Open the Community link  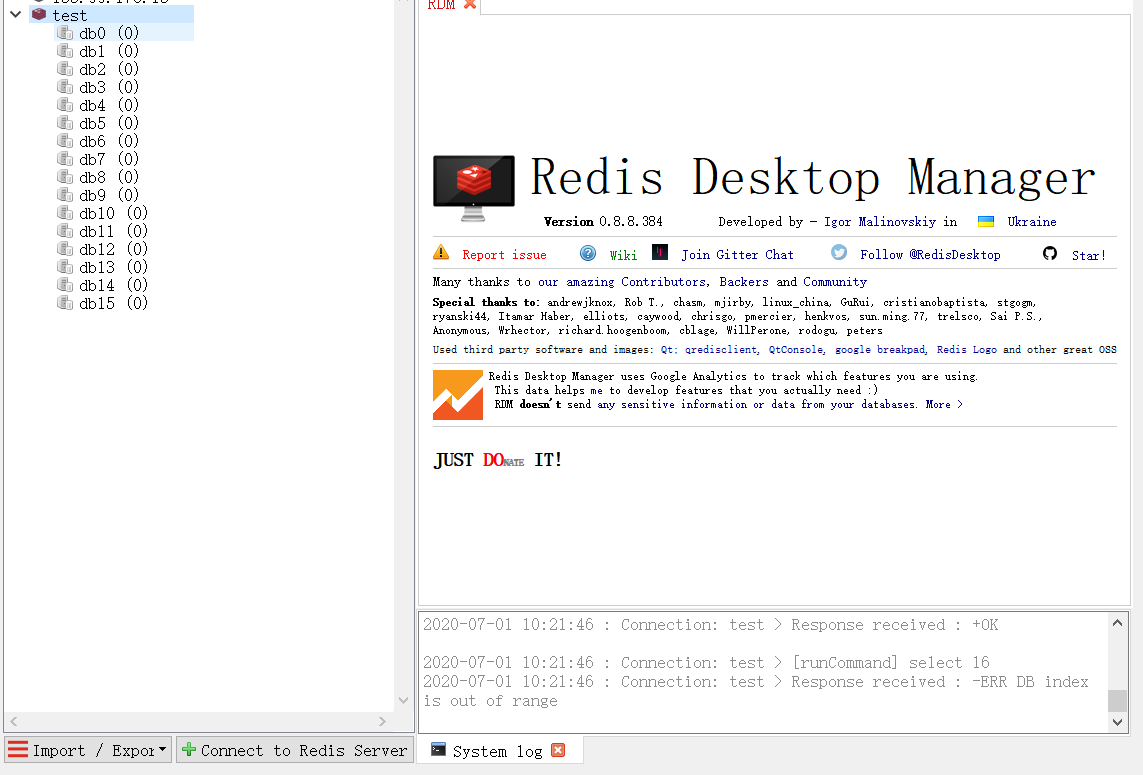tap(835, 281)
